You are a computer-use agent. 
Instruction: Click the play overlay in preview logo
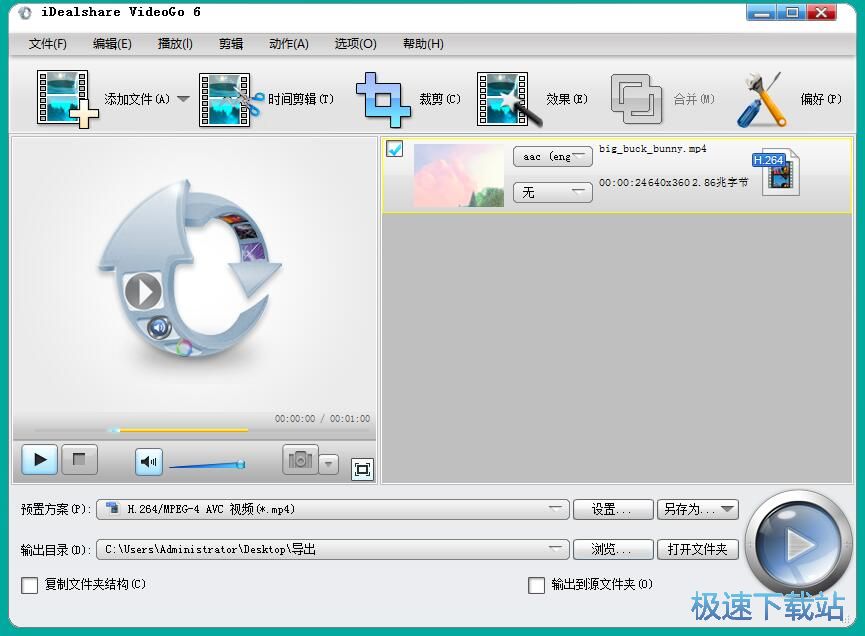(143, 291)
